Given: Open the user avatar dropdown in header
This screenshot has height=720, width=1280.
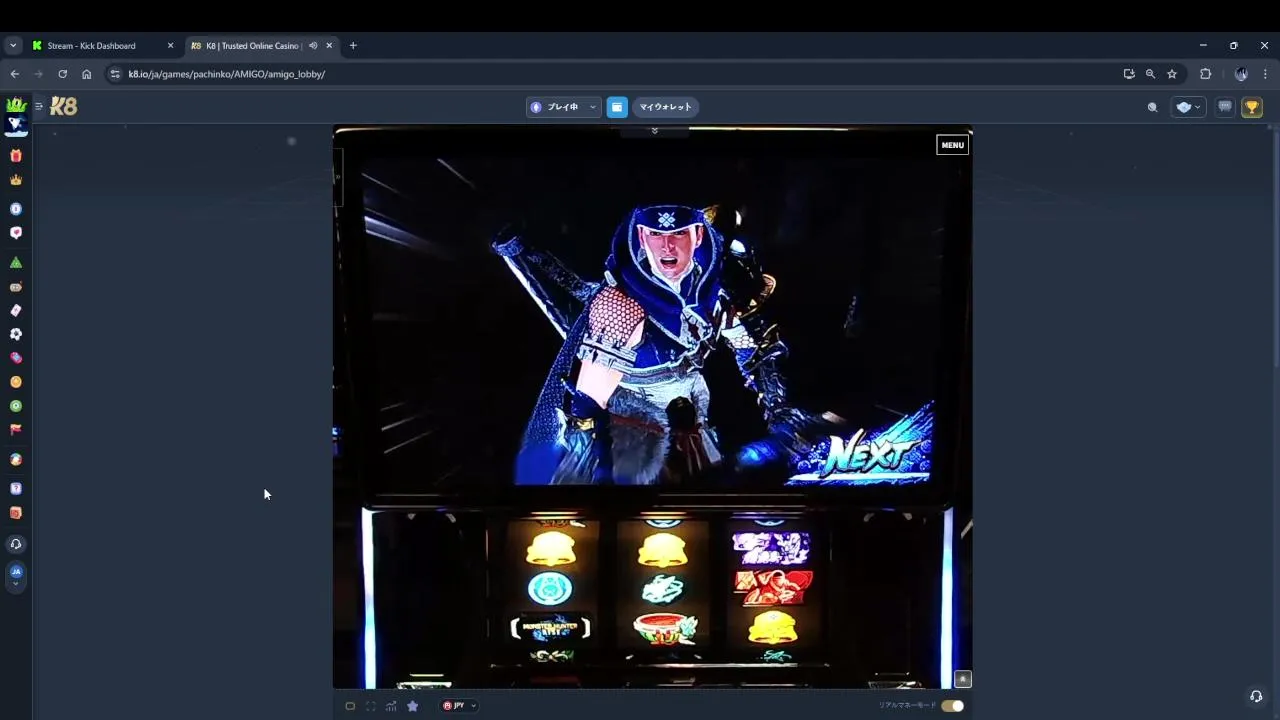Looking at the screenshot, I should [x=1189, y=107].
